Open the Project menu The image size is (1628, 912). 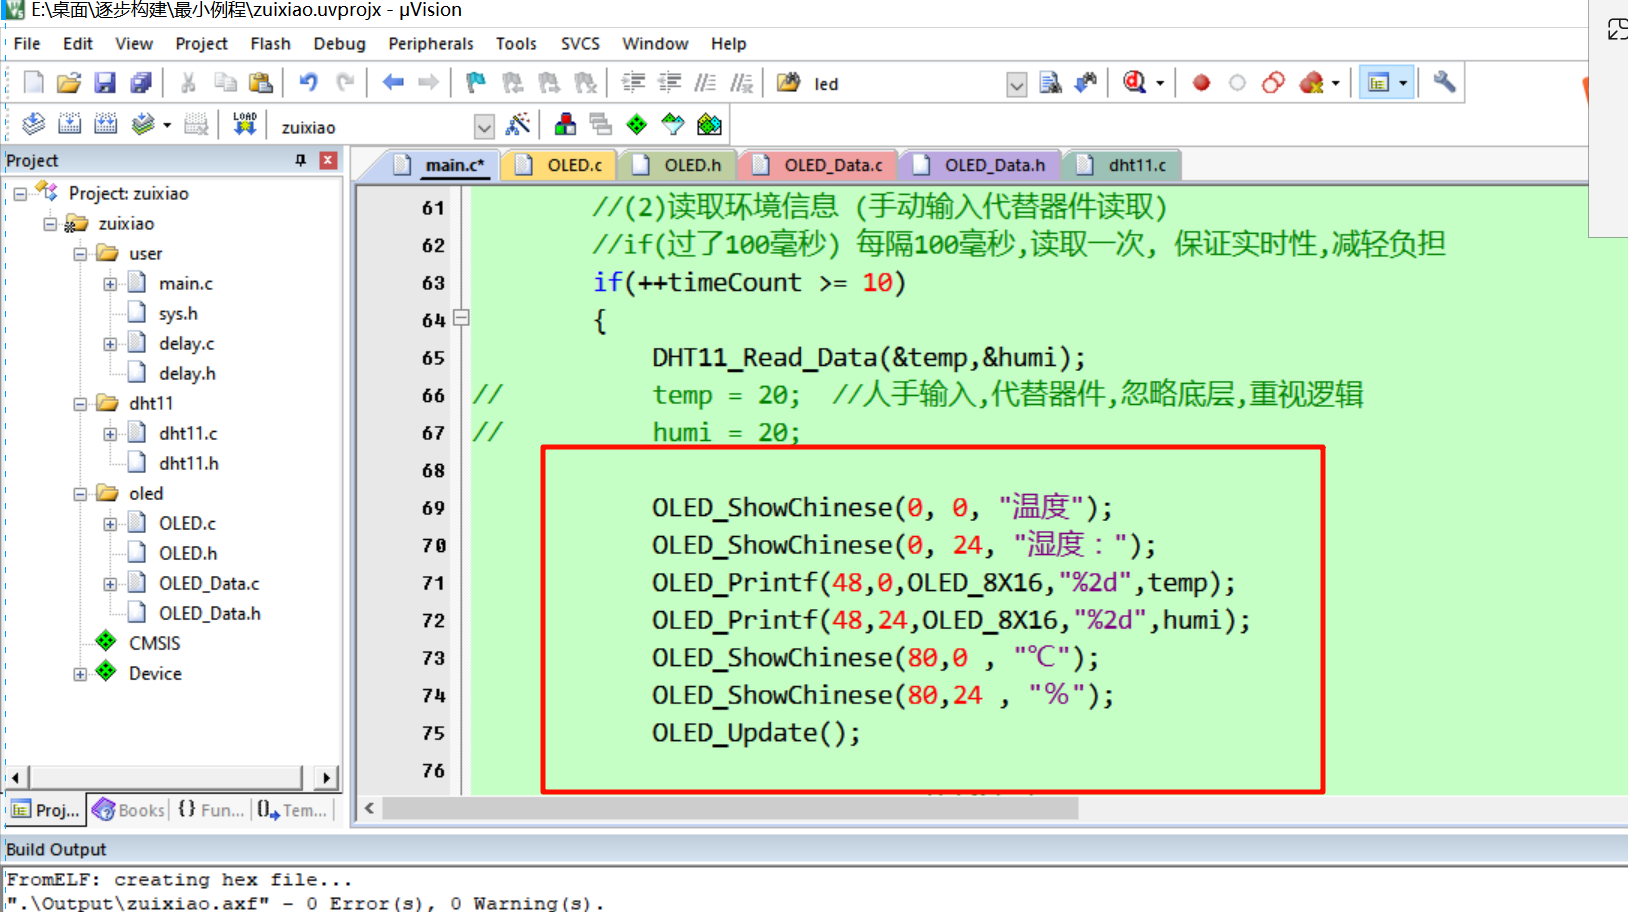(x=201, y=44)
